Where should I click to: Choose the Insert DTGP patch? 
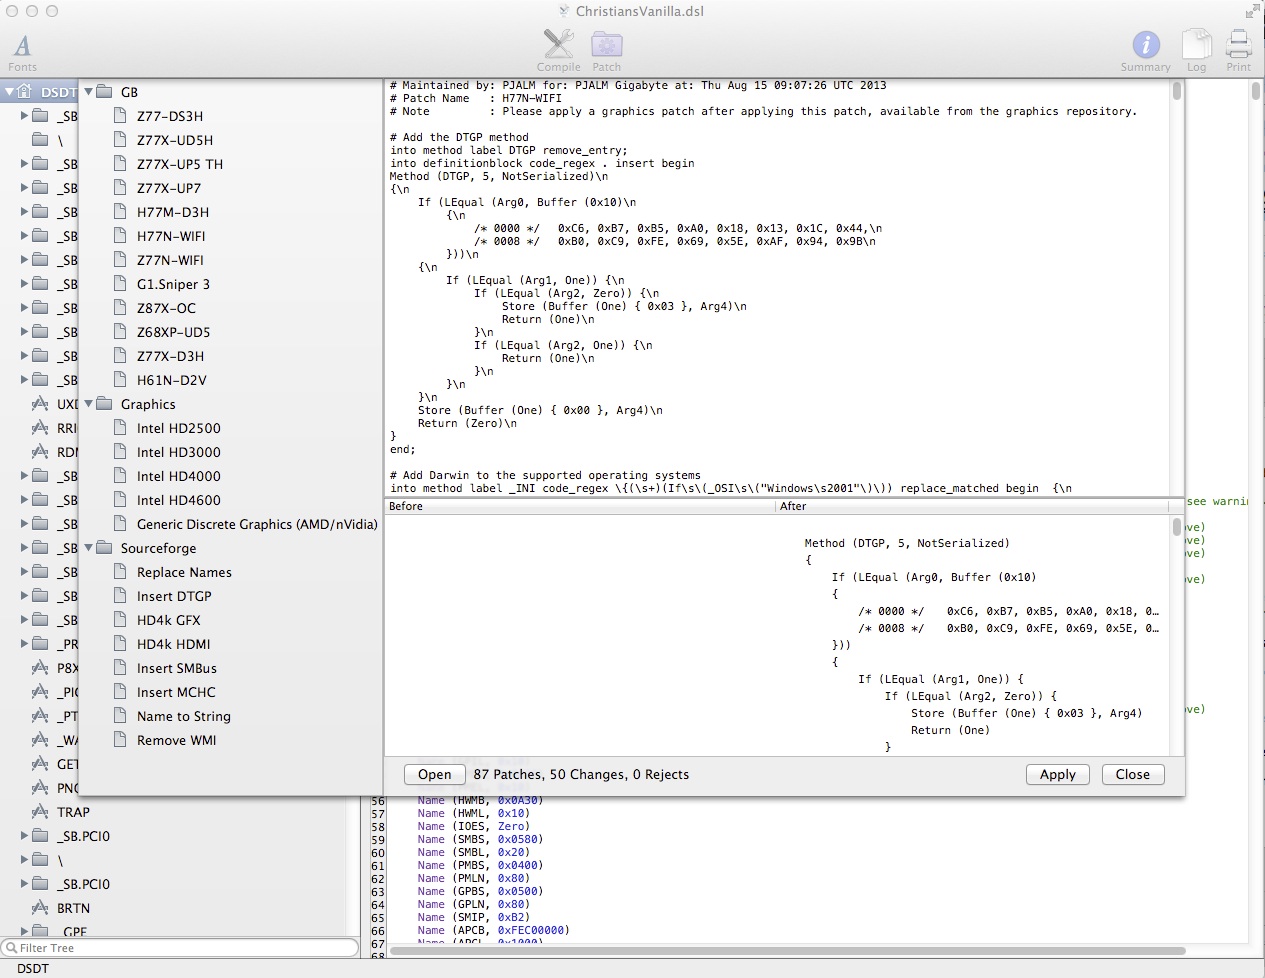click(174, 596)
